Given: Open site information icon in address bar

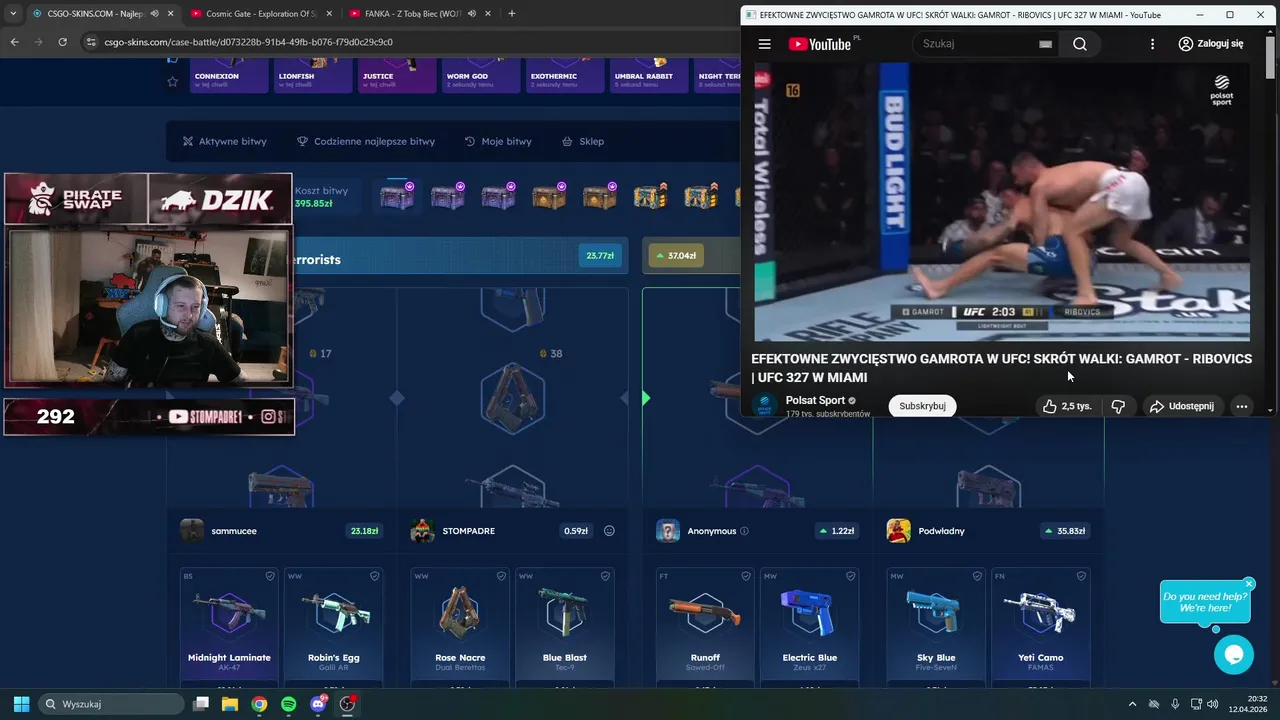Looking at the screenshot, I should [91, 42].
